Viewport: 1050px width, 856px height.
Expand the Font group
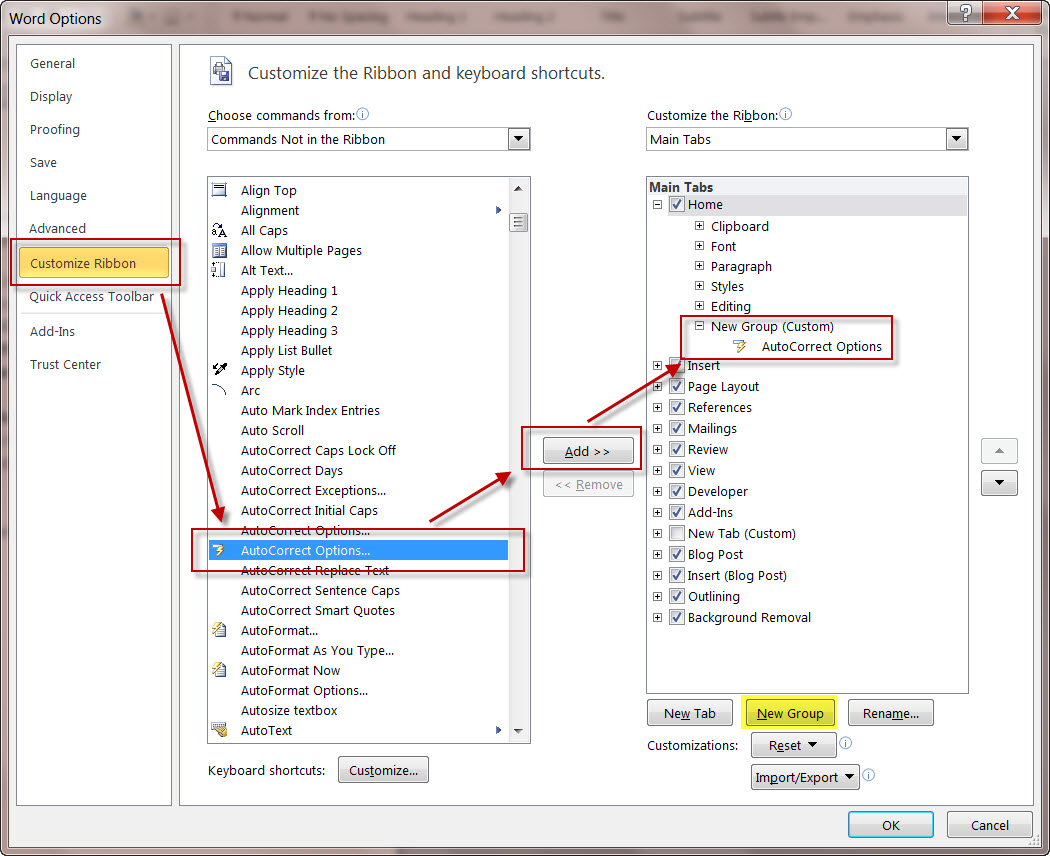coord(699,246)
